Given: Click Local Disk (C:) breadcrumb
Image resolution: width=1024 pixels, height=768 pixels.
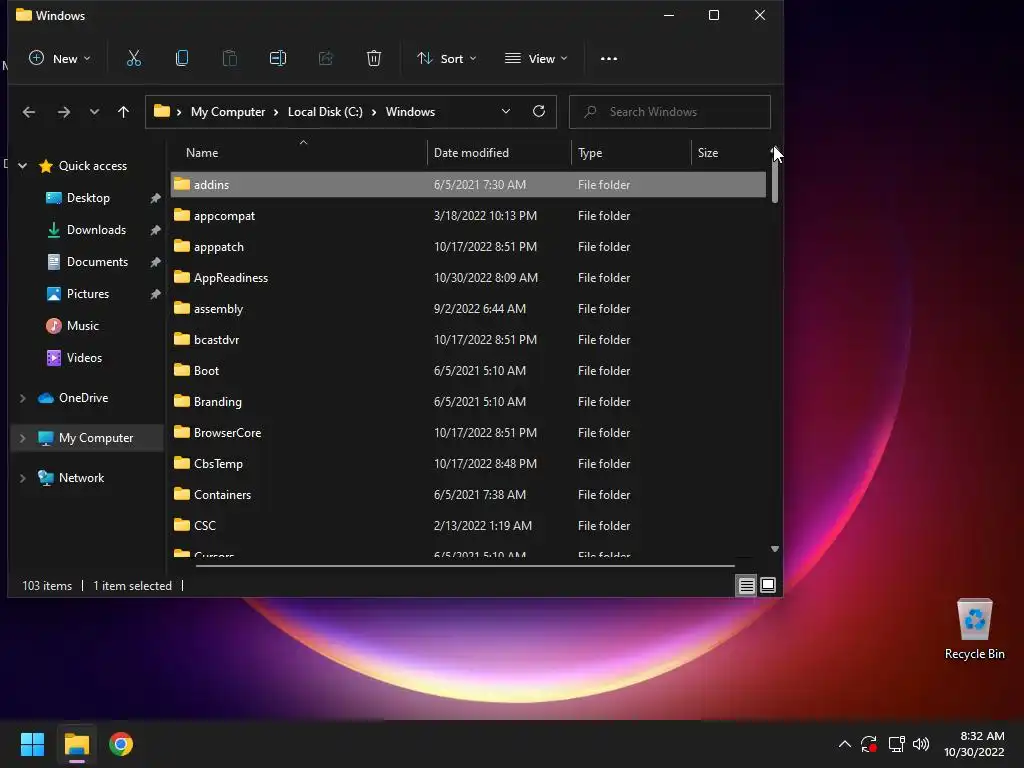Looking at the screenshot, I should coord(325,112).
